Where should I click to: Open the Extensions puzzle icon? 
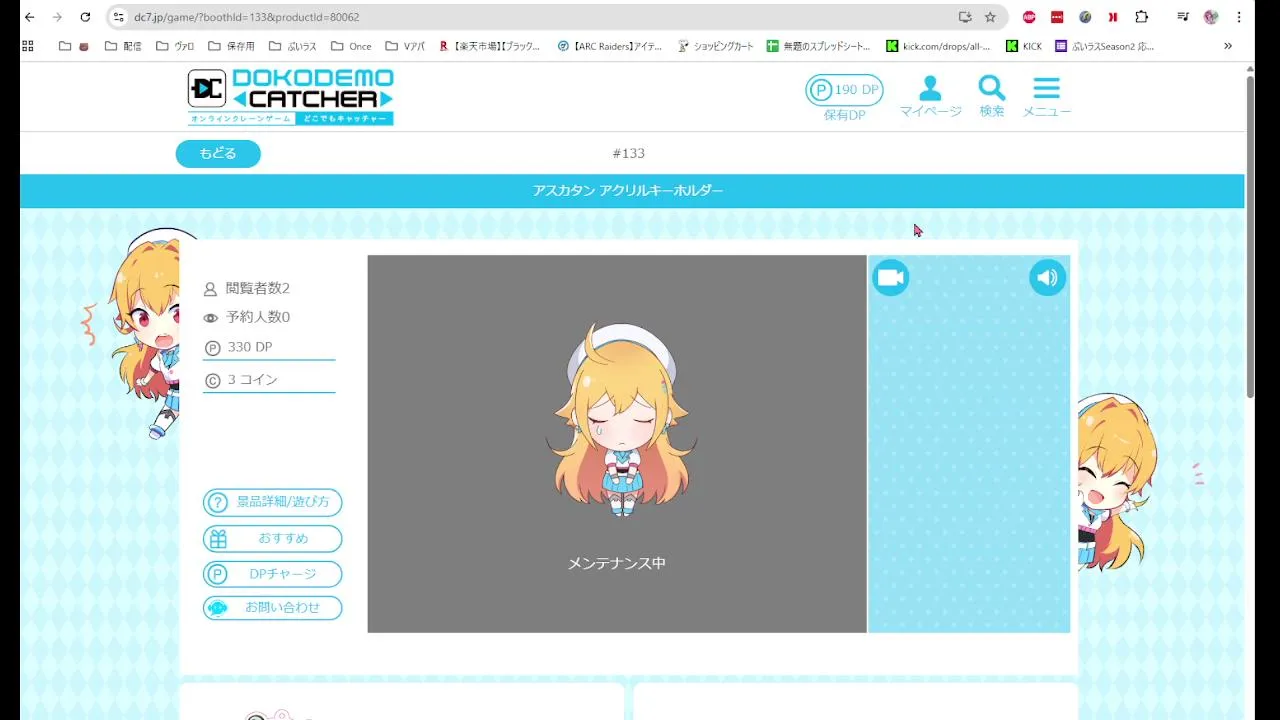1141,17
